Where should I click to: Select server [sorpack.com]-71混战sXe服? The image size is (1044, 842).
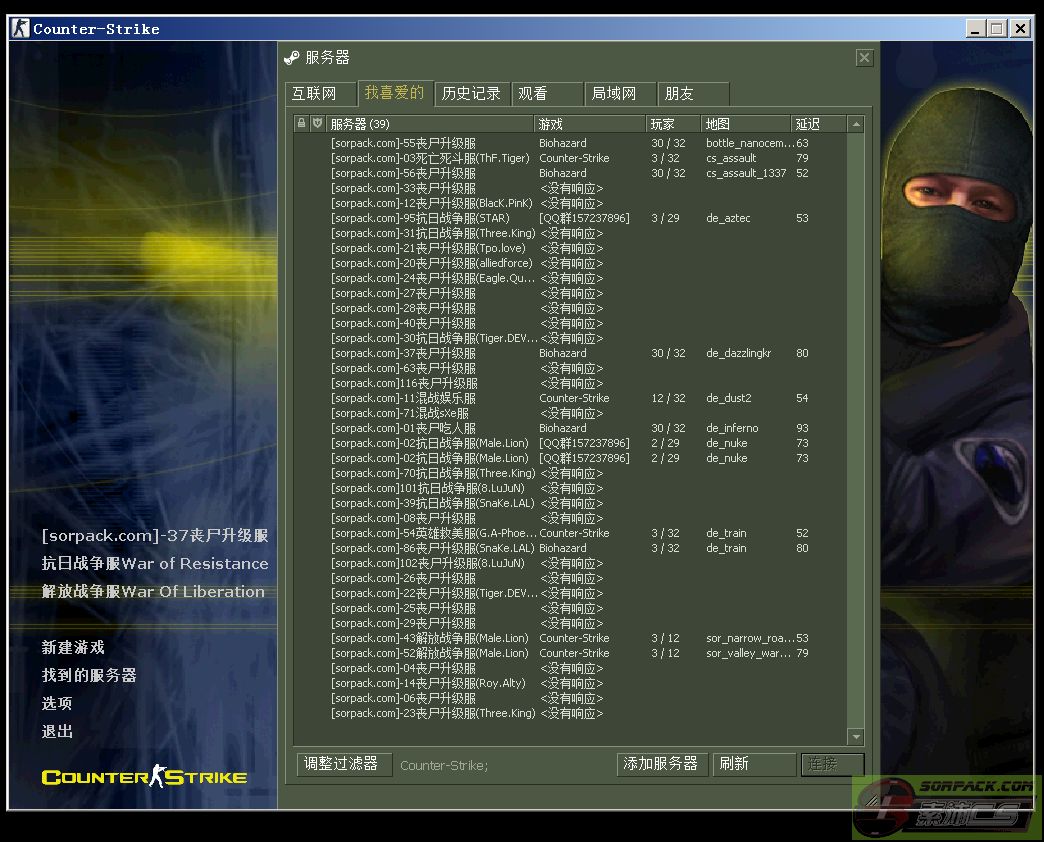pyautogui.click(x=570, y=413)
